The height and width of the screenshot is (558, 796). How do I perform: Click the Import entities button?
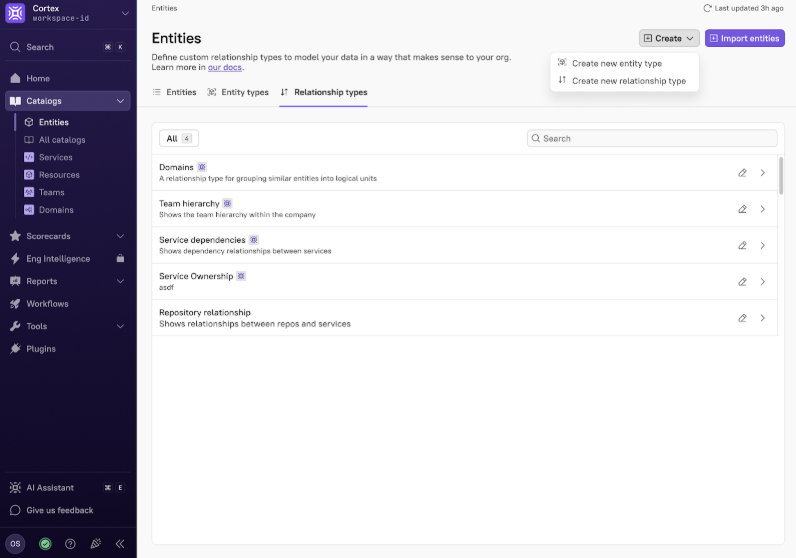744,39
